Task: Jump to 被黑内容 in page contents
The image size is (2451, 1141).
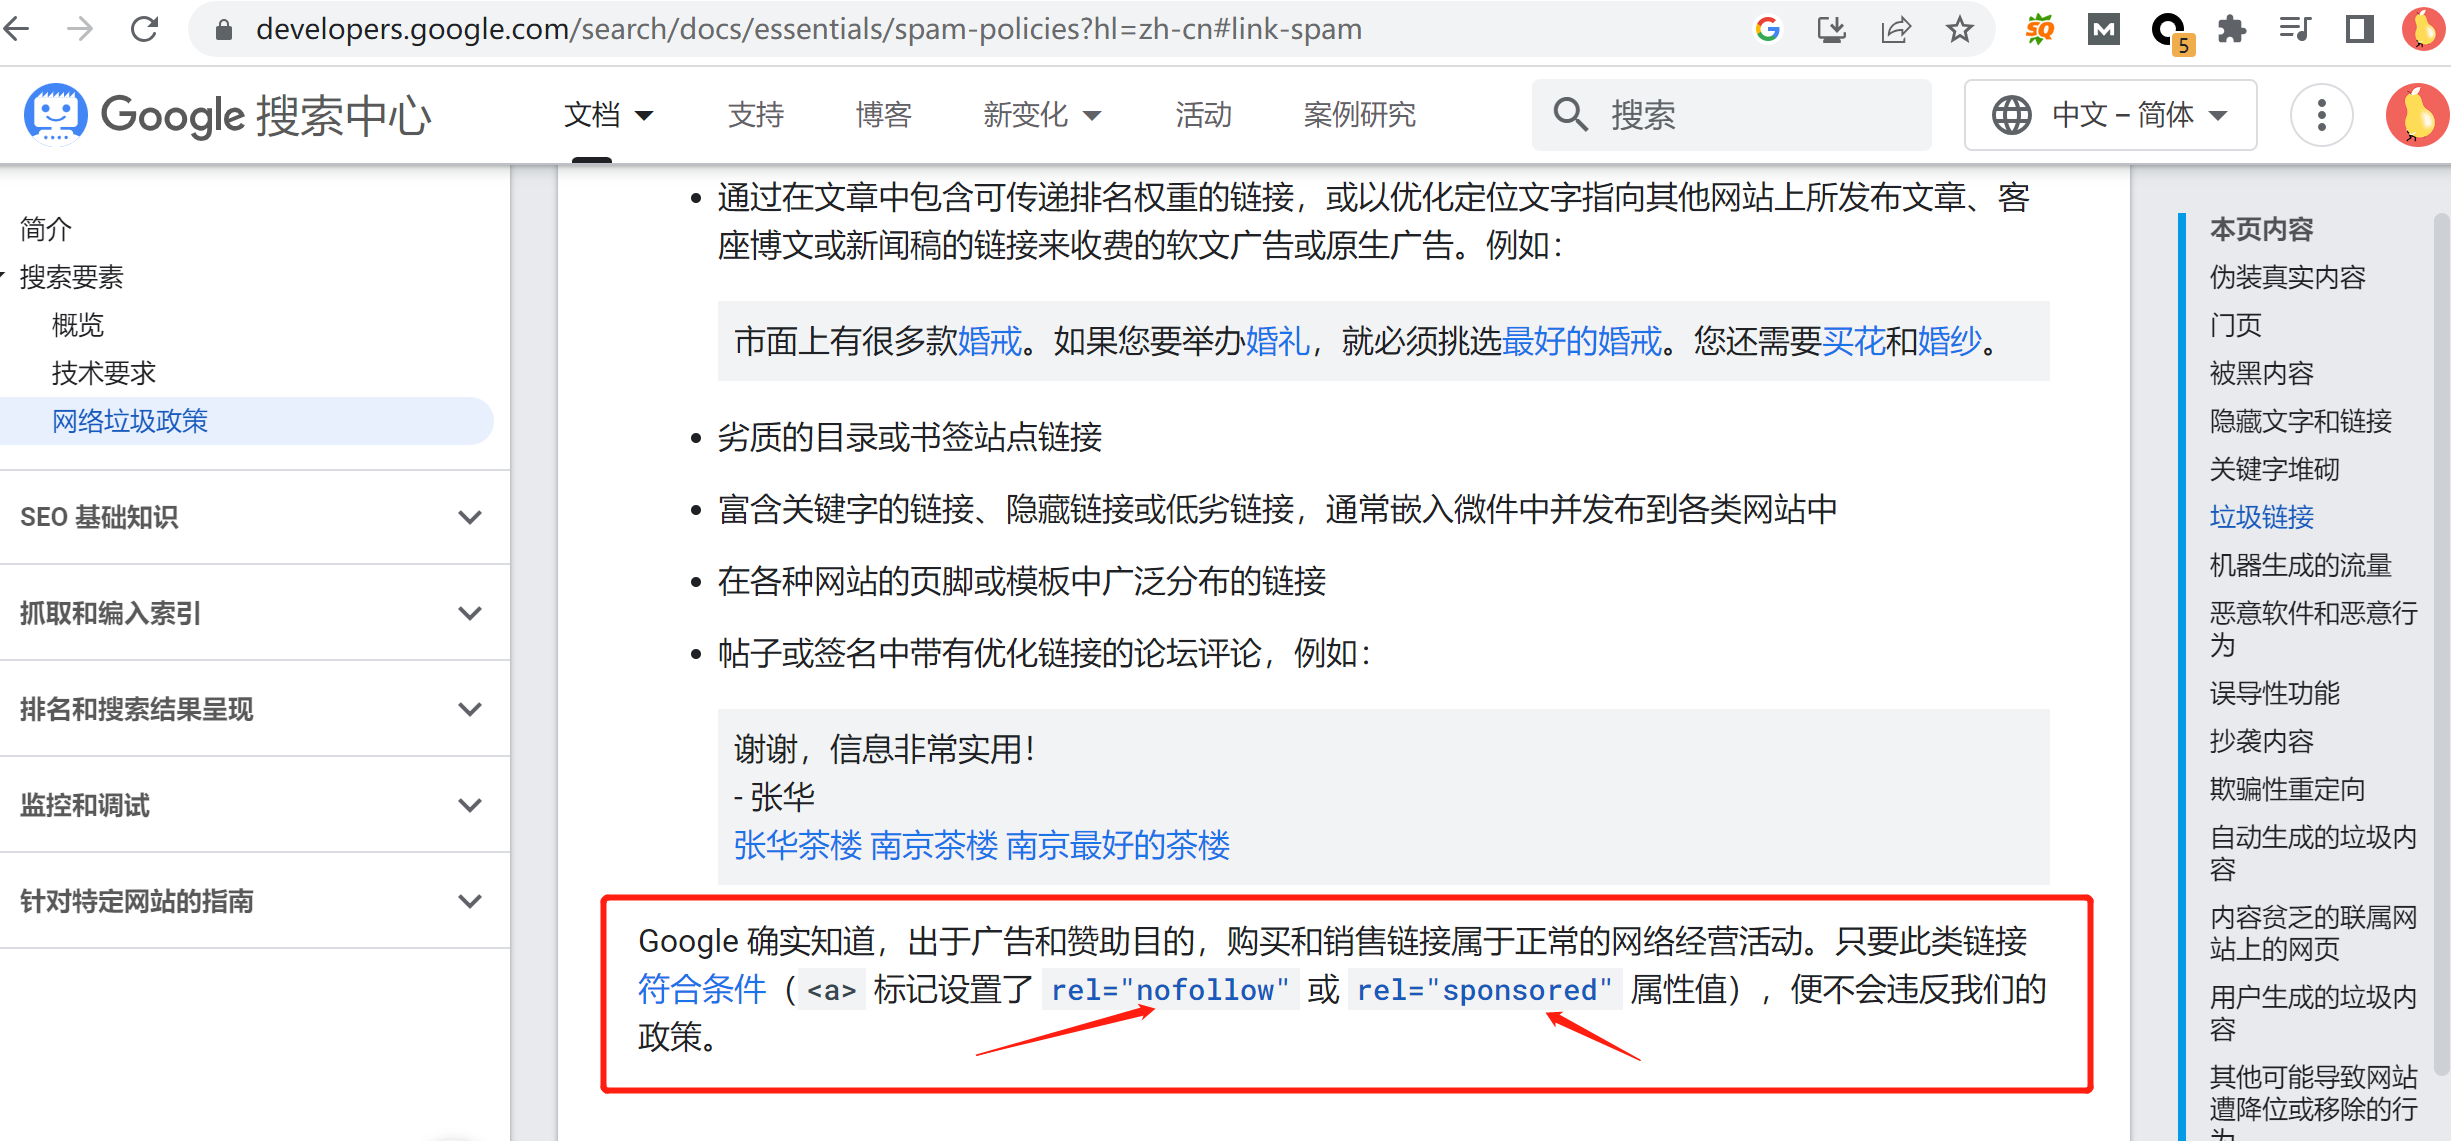Action: 2262,373
